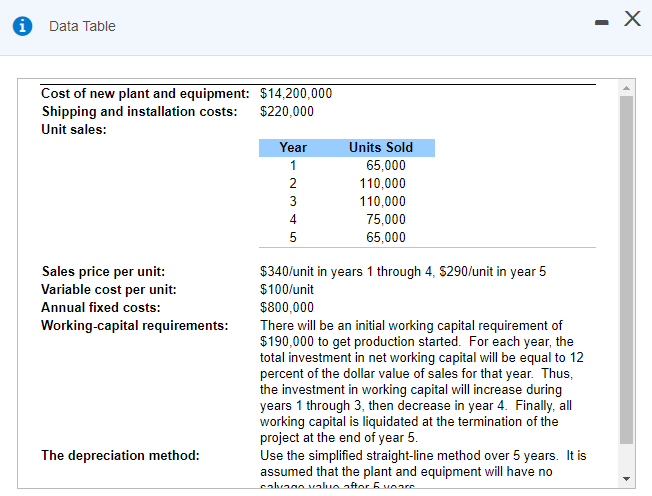Click the scrollbar down arrow
Viewport: 652px width, 496px height.
(626, 479)
